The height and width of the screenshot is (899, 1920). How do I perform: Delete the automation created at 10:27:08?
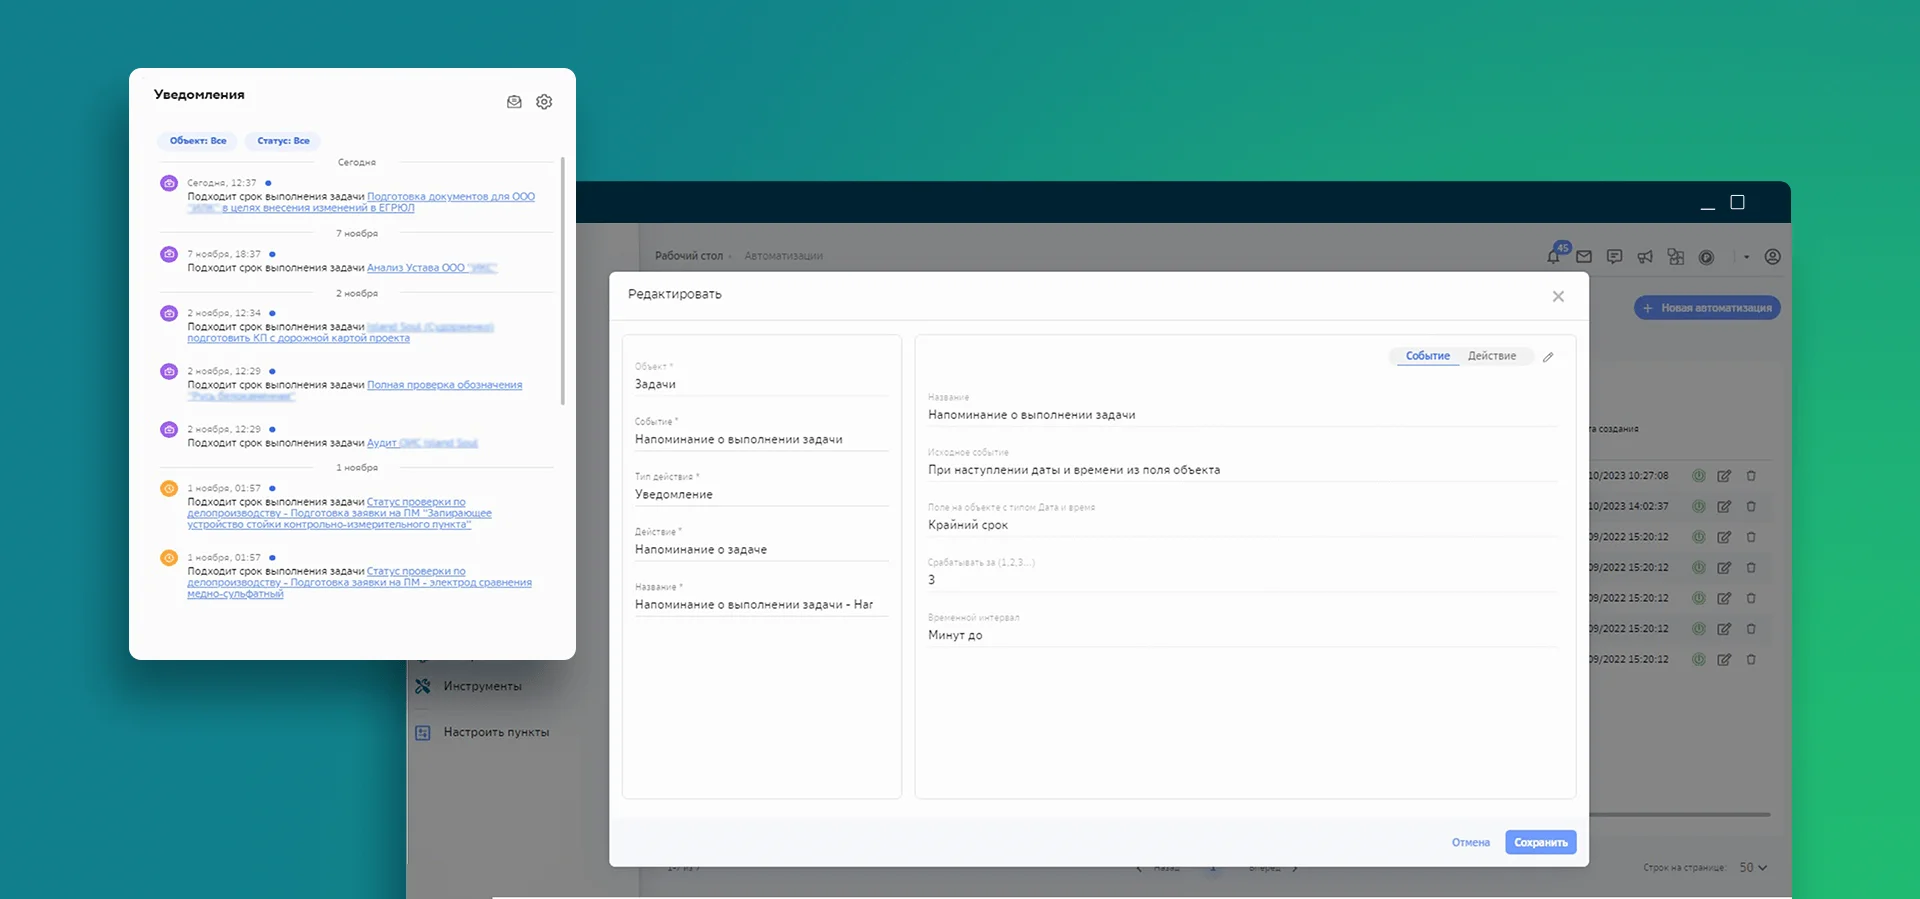[1751, 476]
